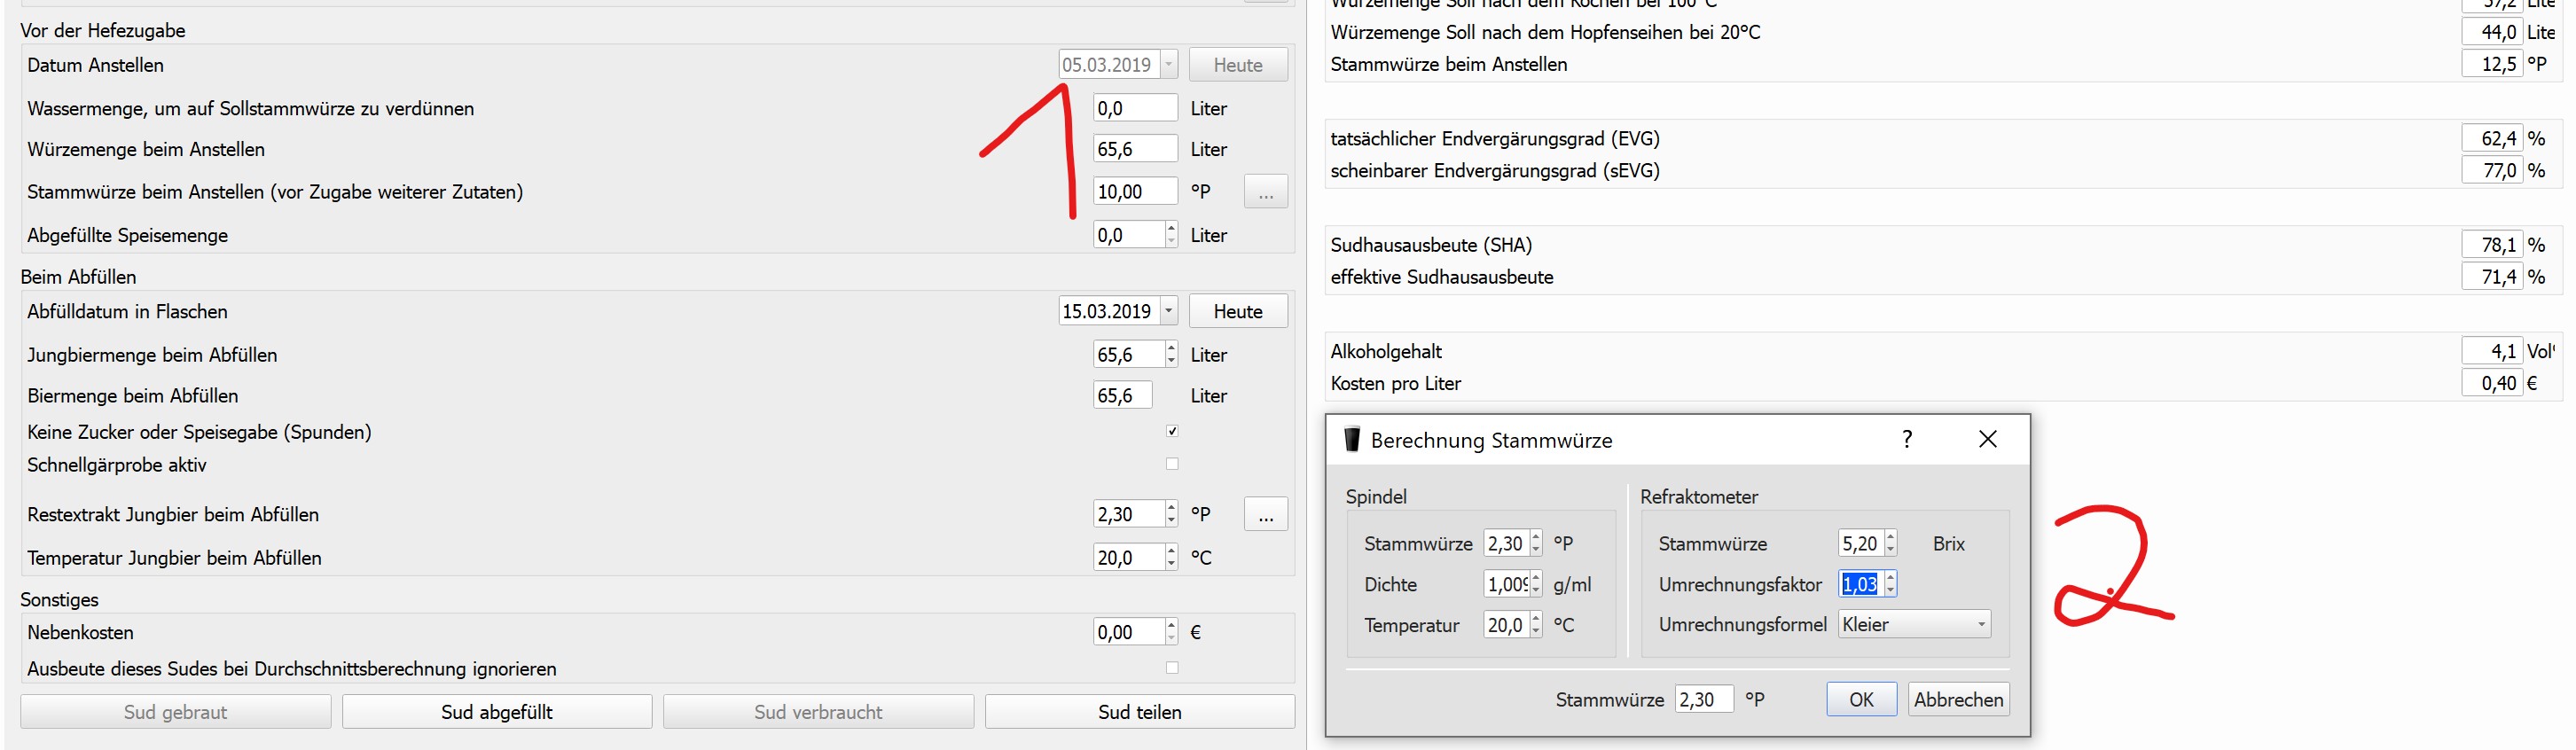The width and height of the screenshot is (2576, 750).
Task: Click Heute button beside Abfülldatum
Action: [1237, 311]
